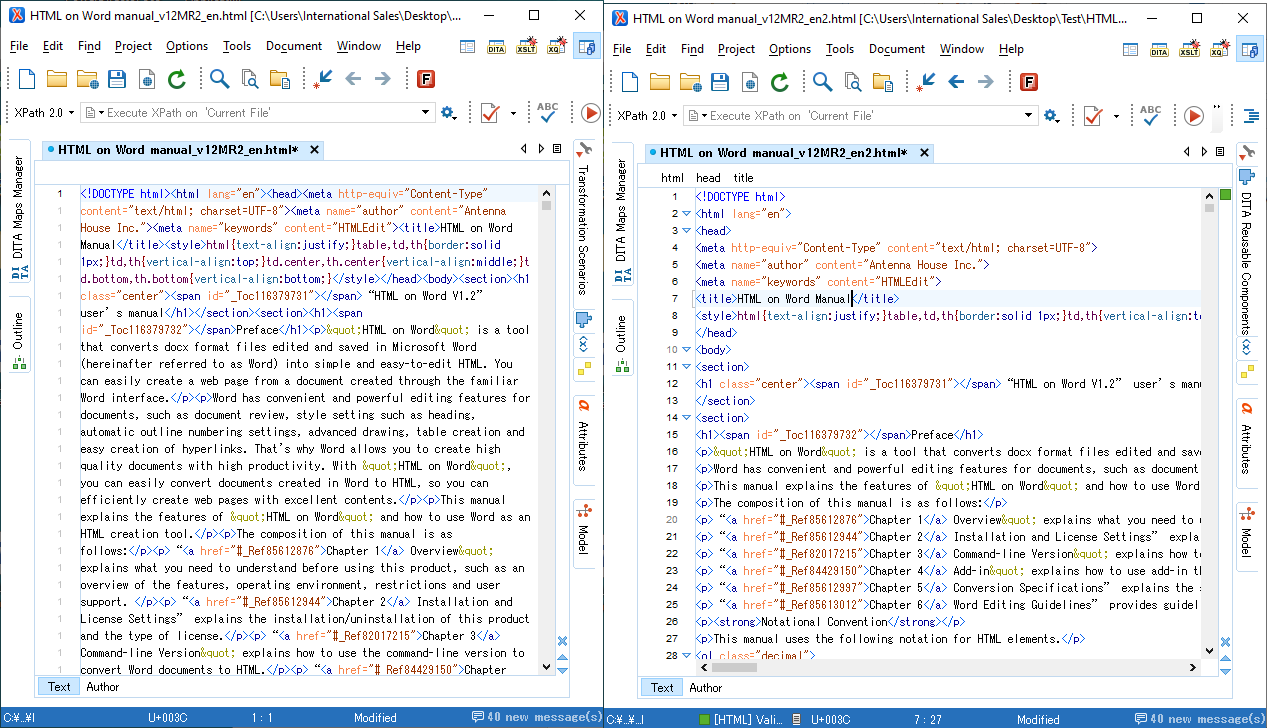Click ABC spell check icon in left window
This screenshot has width=1268, height=728.
(x=547, y=113)
